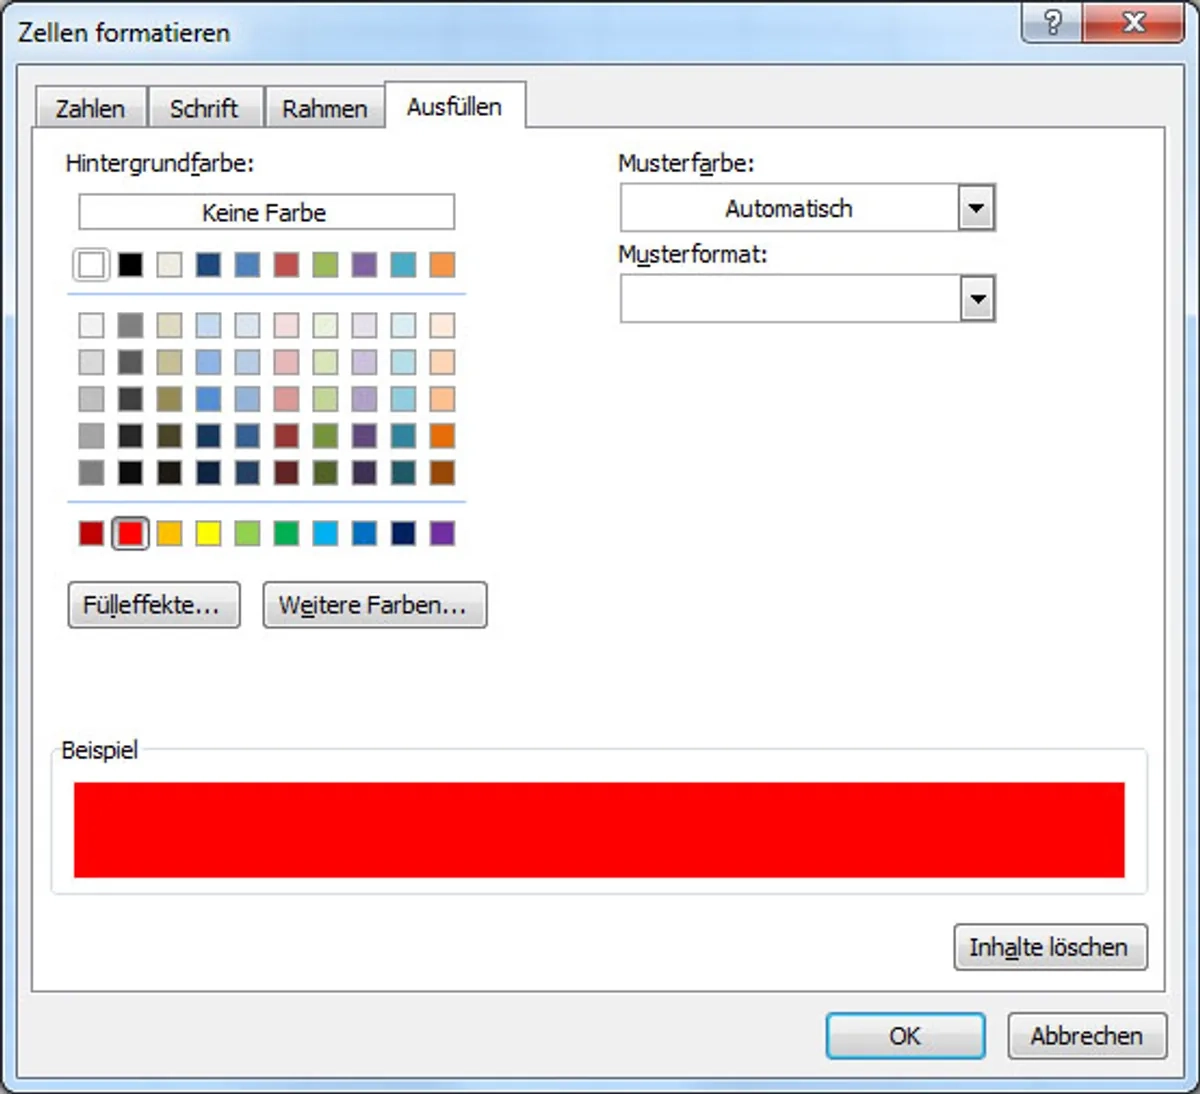
Task: Pick the tan theme color swatch
Action: (169, 265)
